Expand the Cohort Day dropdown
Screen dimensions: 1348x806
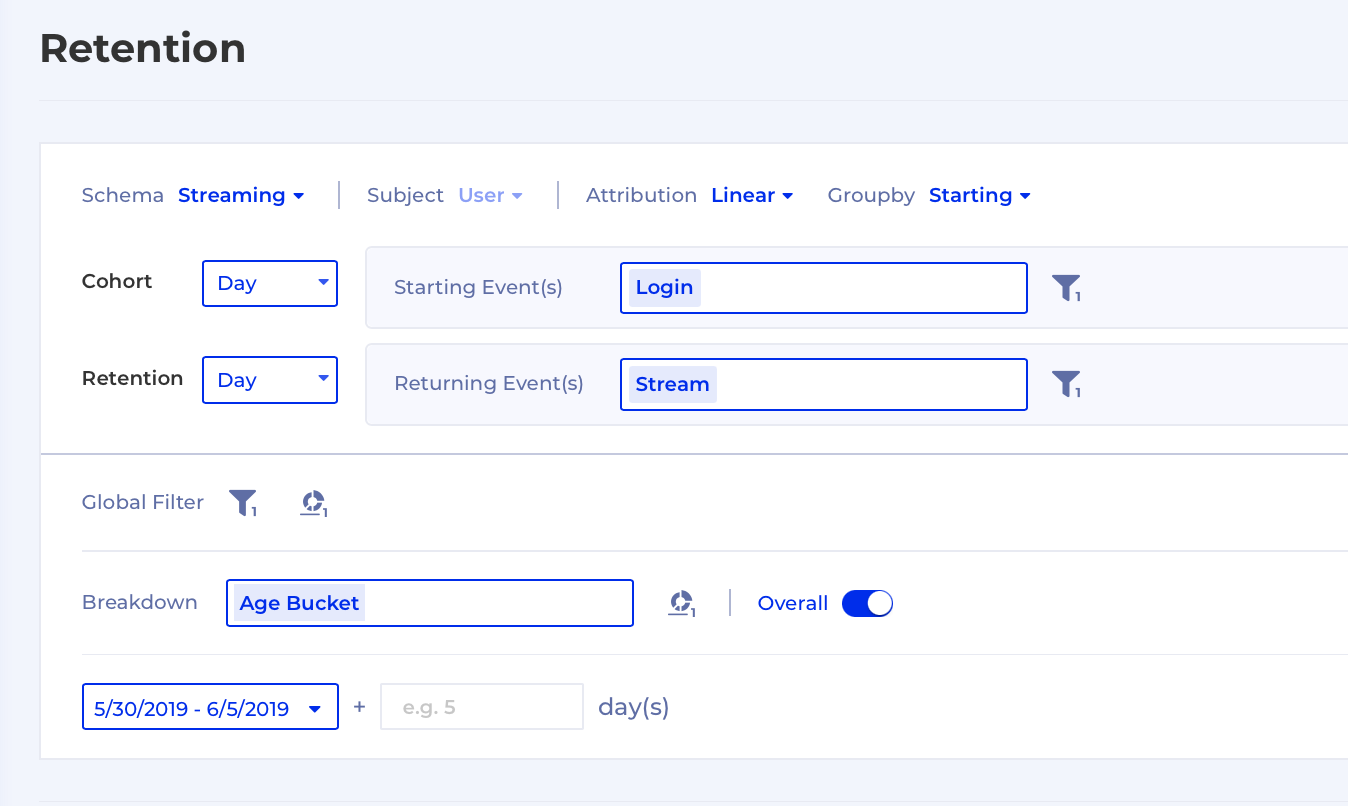click(x=270, y=283)
